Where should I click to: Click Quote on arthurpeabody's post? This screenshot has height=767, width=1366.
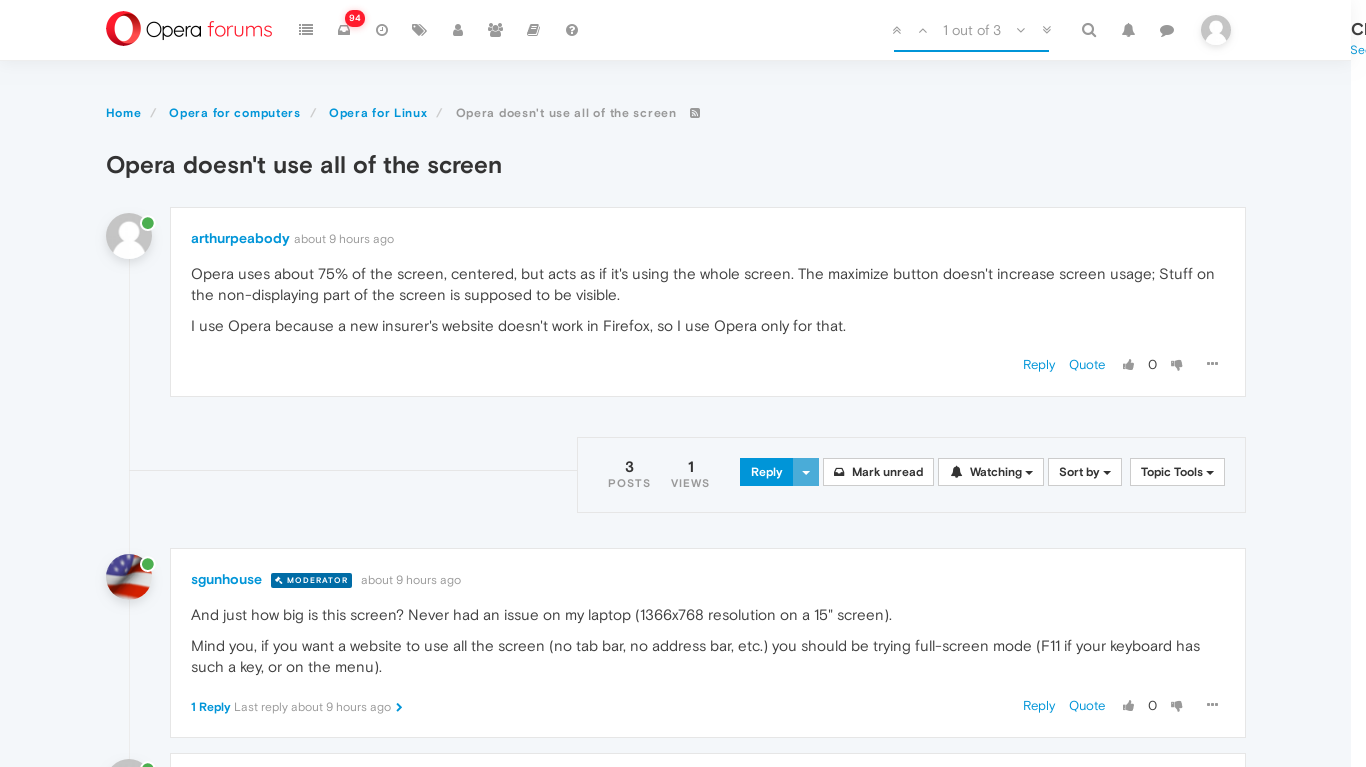tap(1087, 365)
